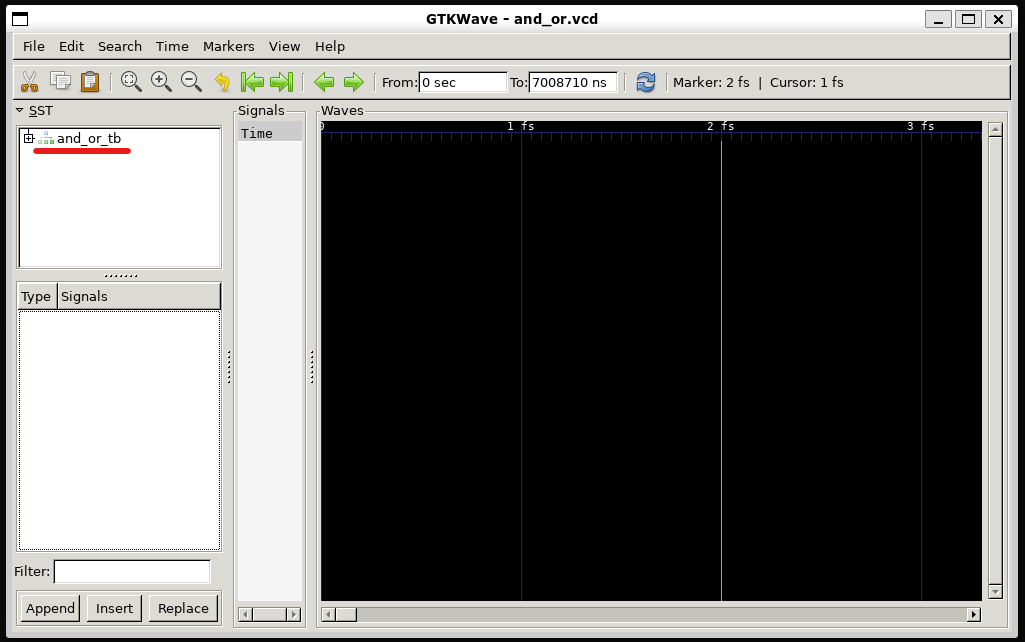Click the Copy traces icon
The height and width of the screenshot is (642, 1025).
pos(60,81)
